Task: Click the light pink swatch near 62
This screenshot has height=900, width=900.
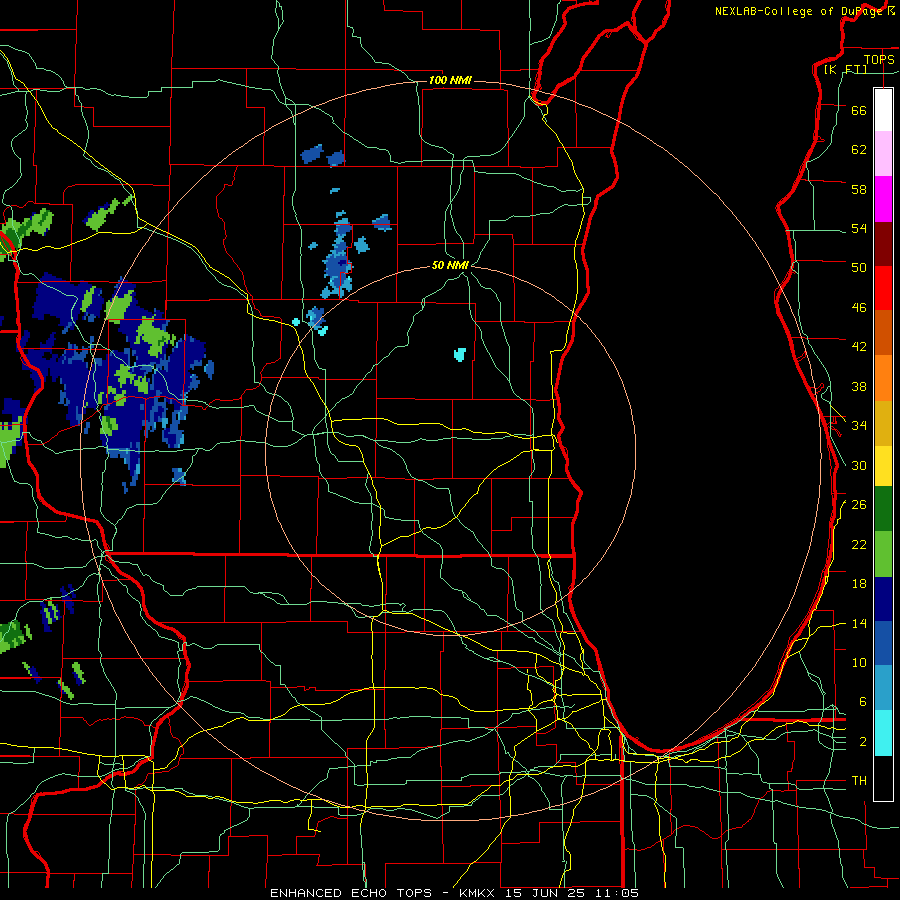Action: (883, 154)
